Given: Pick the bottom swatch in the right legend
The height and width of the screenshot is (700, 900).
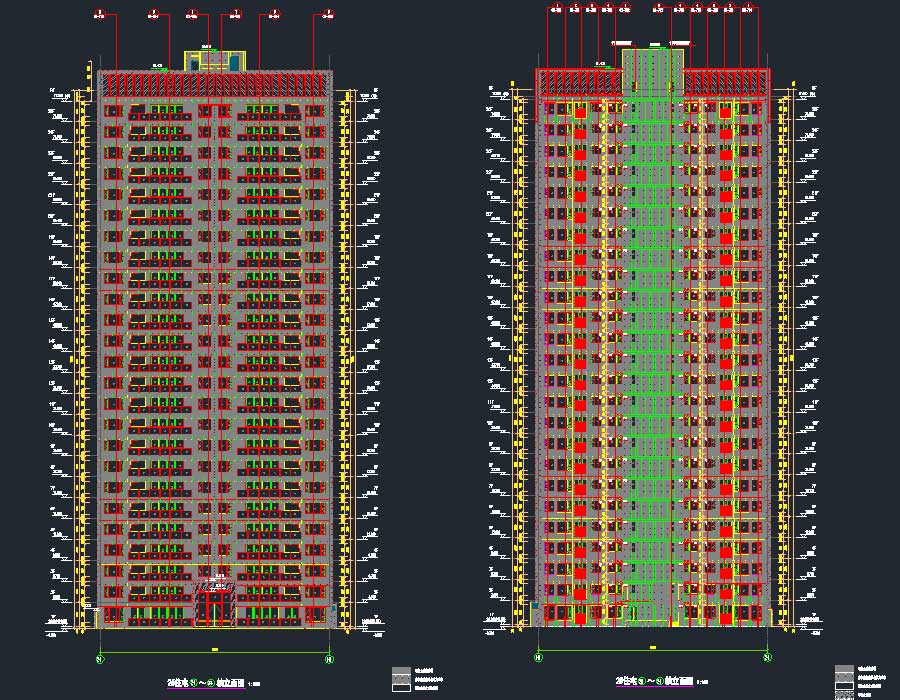Looking at the screenshot, I should [x=842, y=690].
